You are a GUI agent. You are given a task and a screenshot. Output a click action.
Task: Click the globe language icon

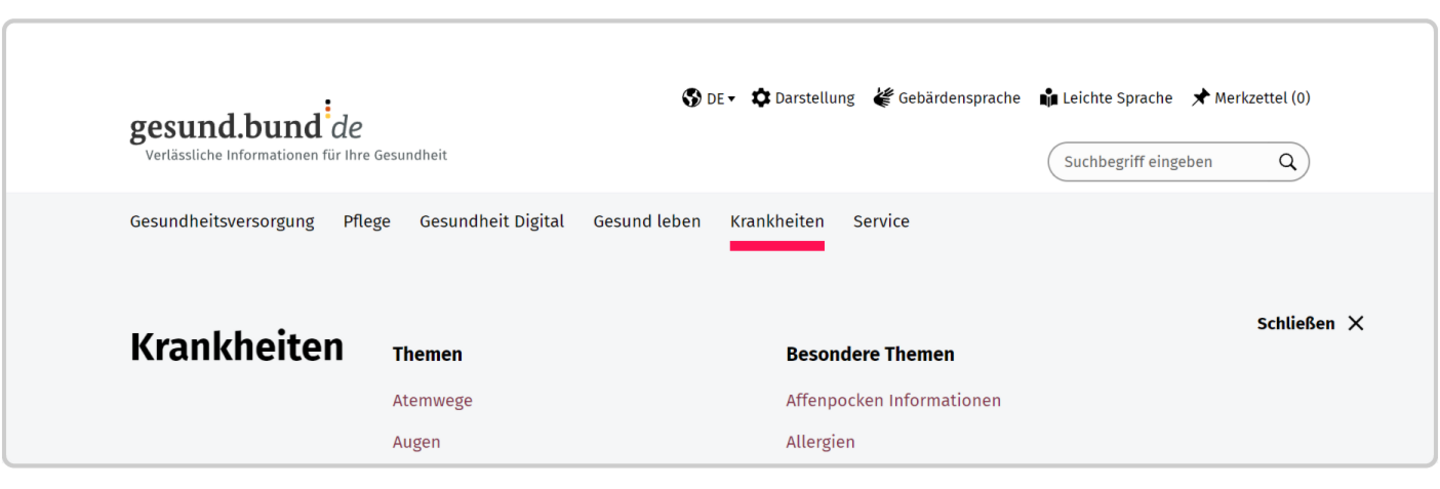click(x=691, y=98)
